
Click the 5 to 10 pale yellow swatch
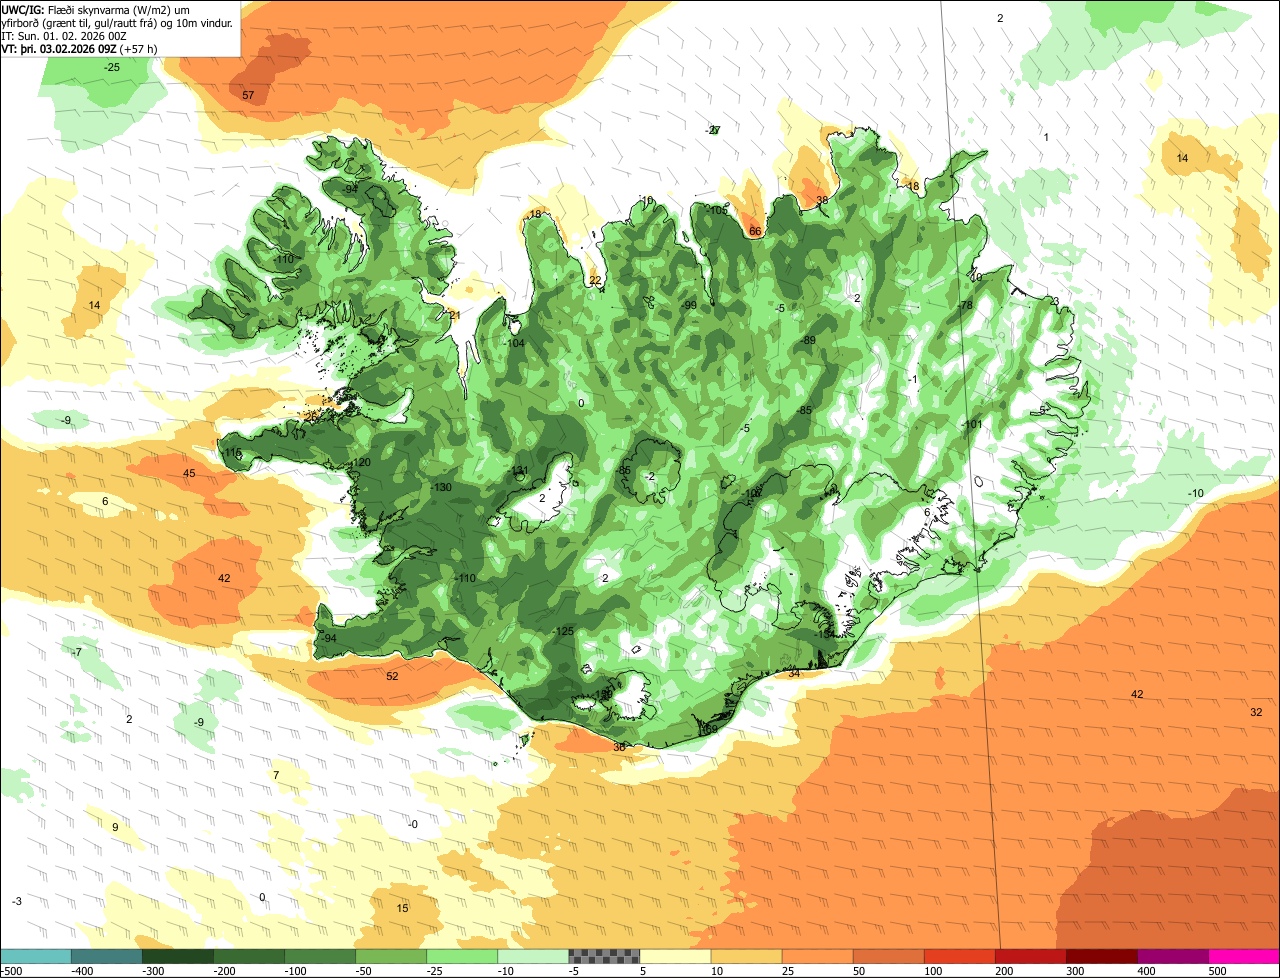click(675, 956)
